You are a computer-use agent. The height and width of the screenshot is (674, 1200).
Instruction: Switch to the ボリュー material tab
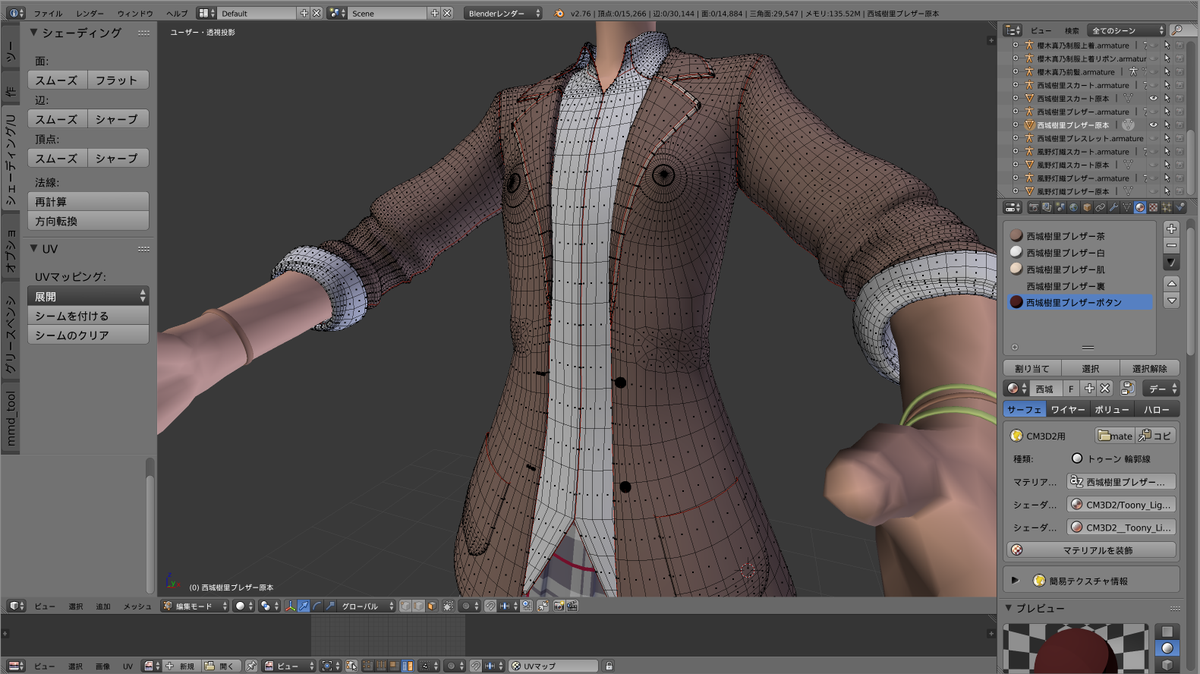tap(1111, 409)
